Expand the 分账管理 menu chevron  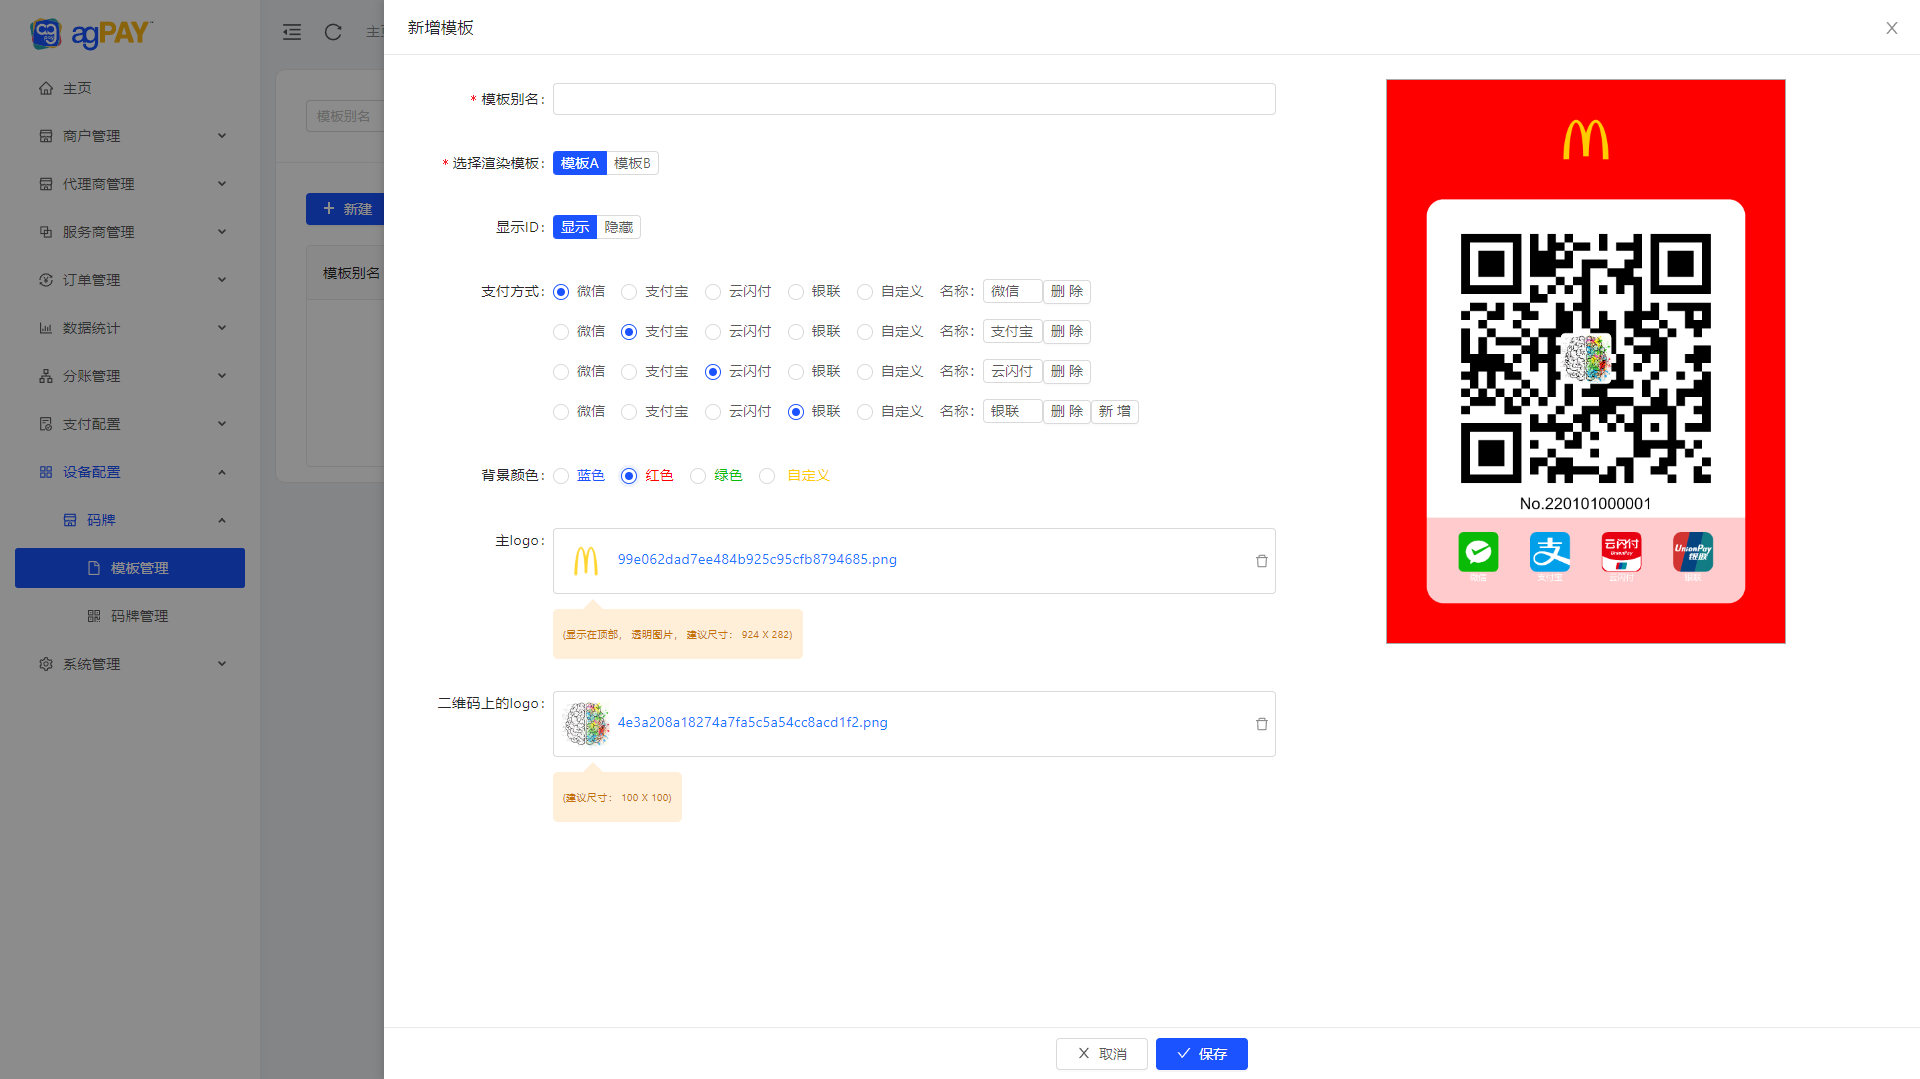[x=222, y=376]
